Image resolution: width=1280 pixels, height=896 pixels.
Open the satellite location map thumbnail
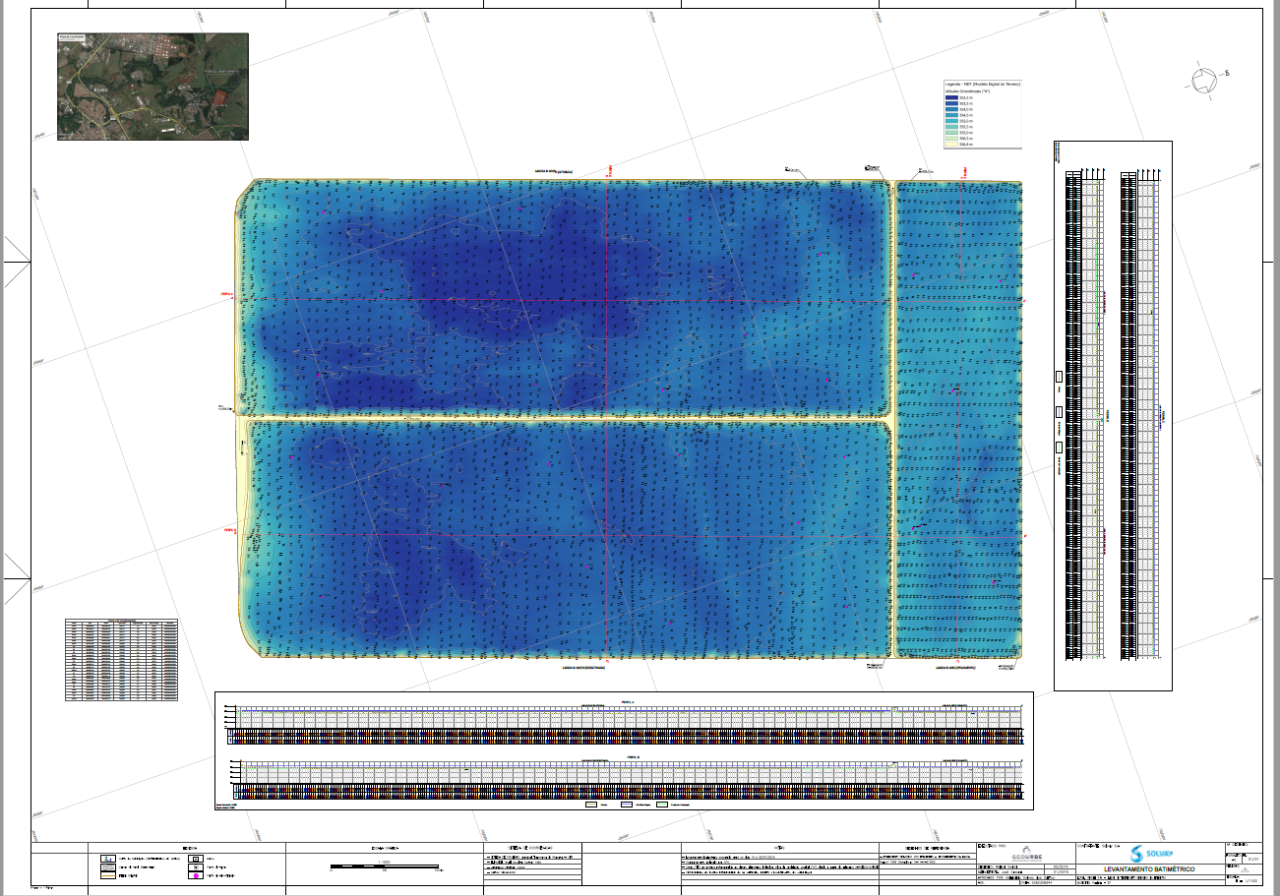tap(152, 86)
